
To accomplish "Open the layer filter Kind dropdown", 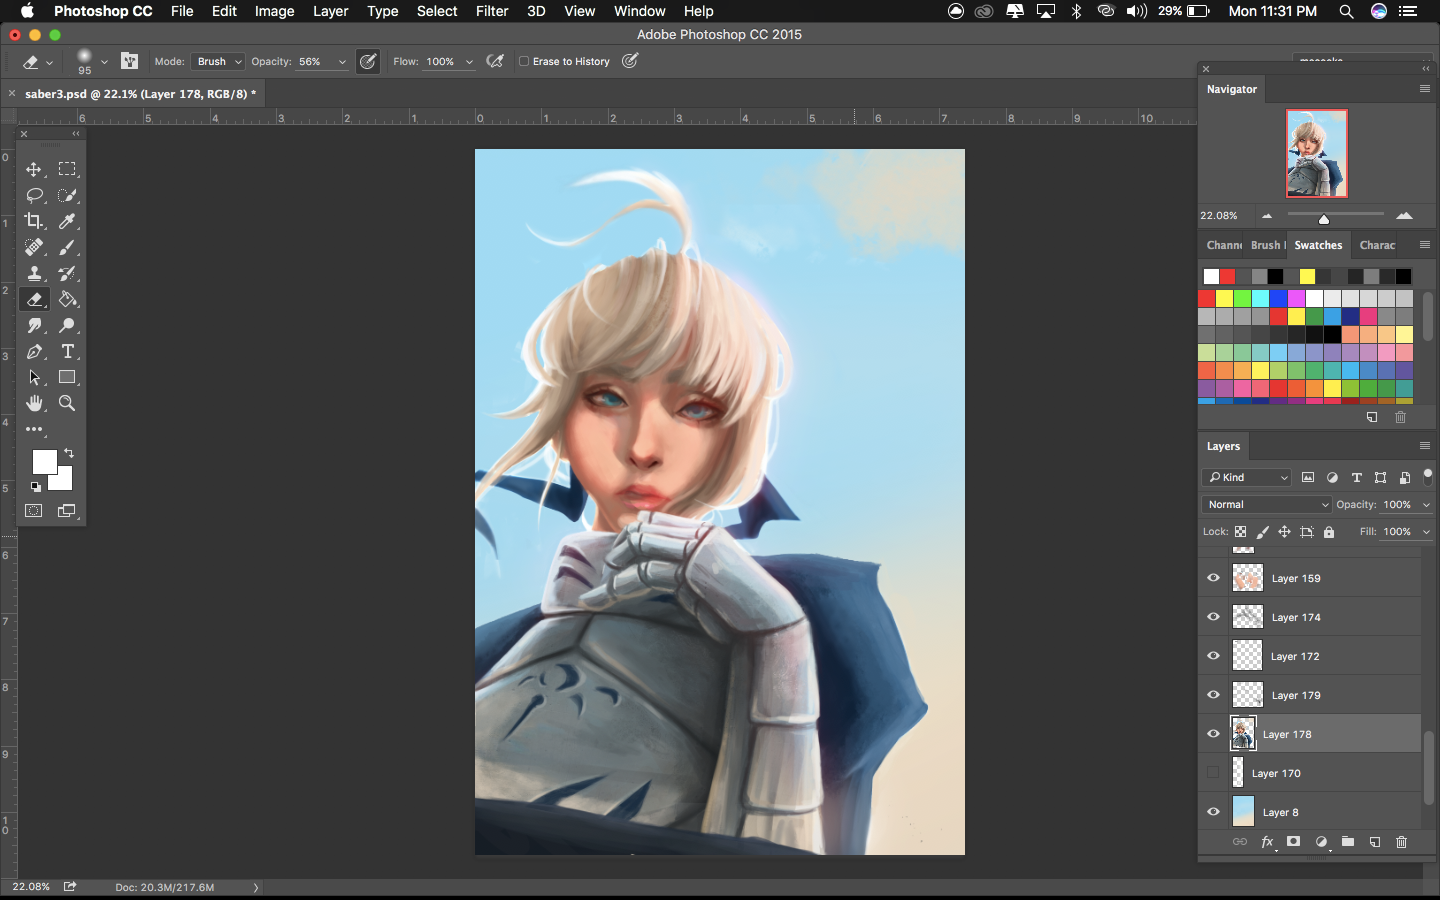I will point(1247,477).
